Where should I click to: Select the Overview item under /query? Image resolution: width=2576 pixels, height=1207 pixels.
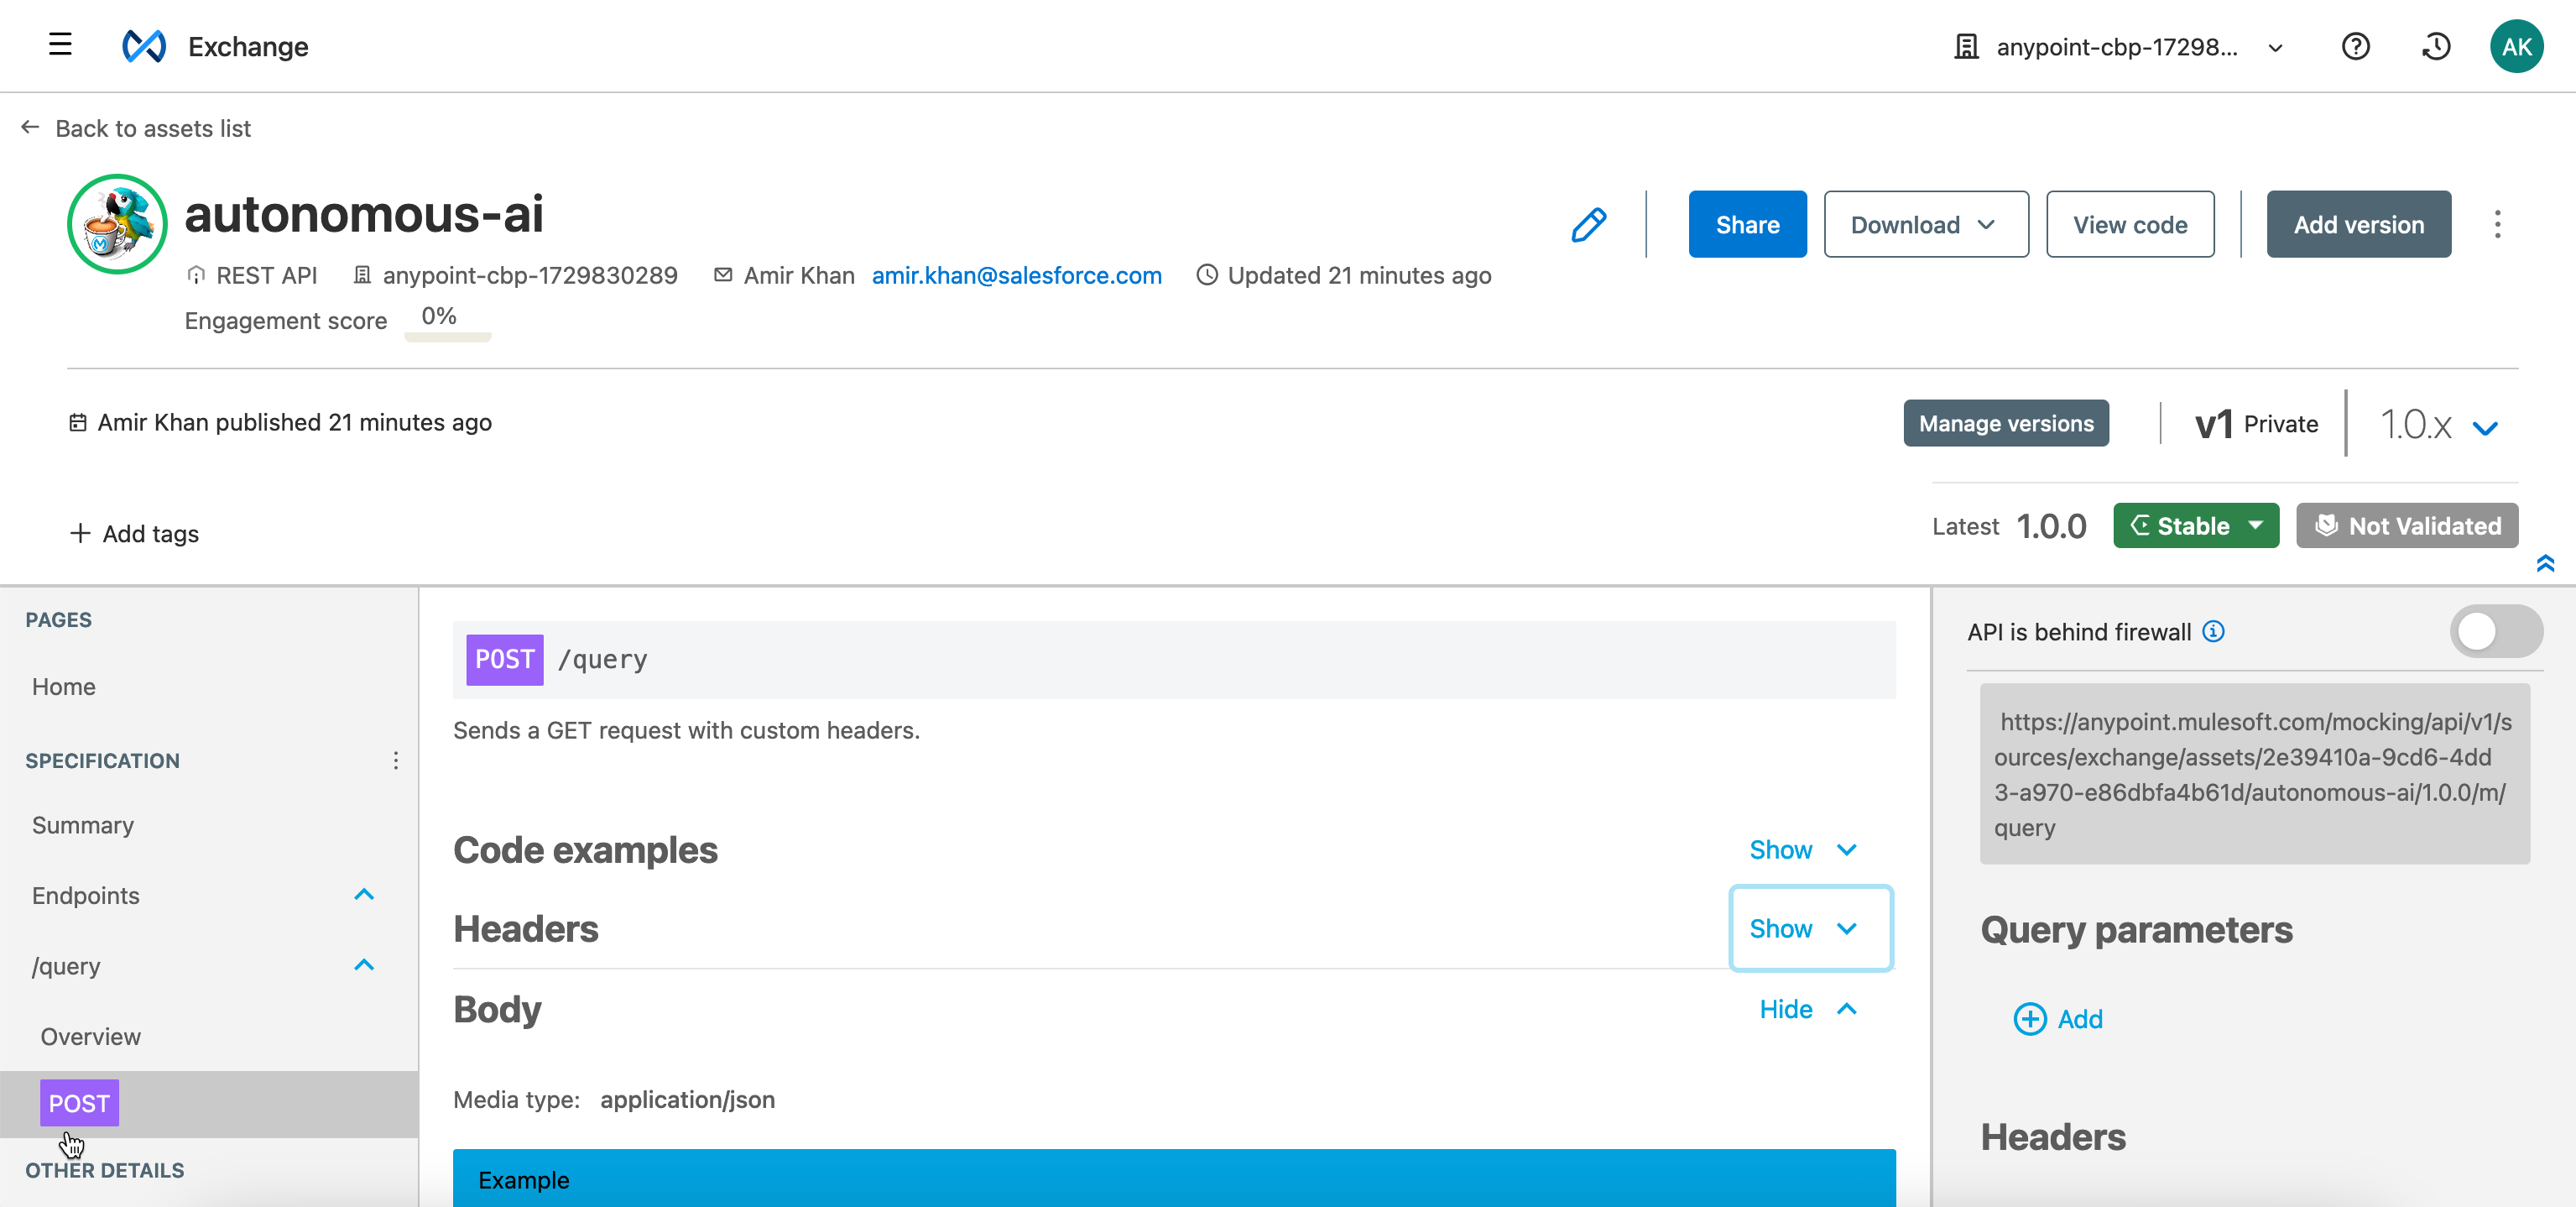91,1036
